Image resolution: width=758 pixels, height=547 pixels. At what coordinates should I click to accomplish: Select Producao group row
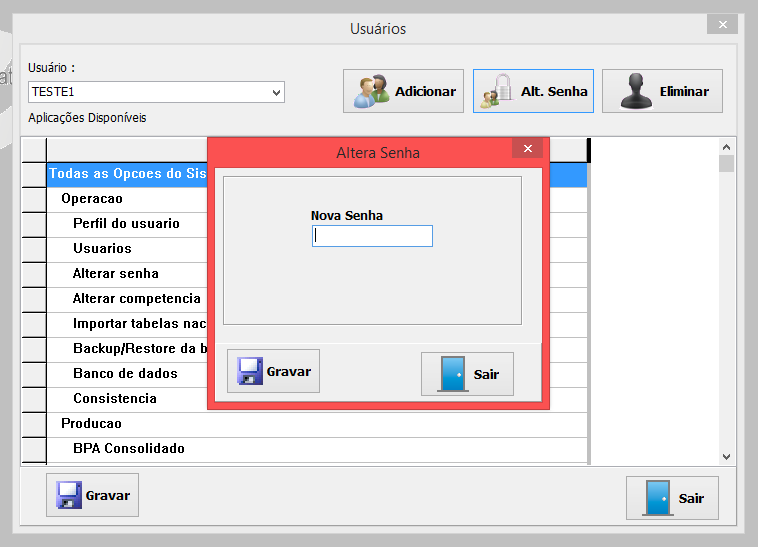tap(91, 423)
